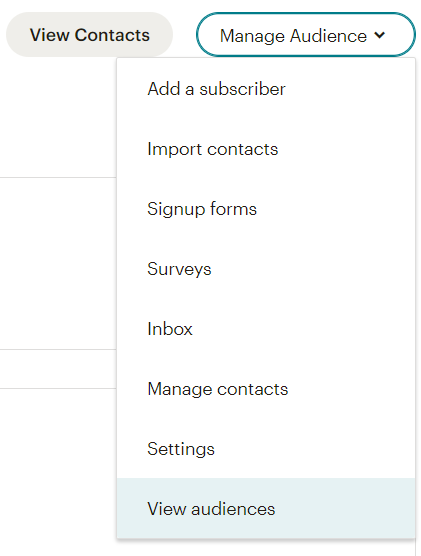Viewport: 421px width, 556px height.
Task: Click the chevron arrow beside Manage Audience
Action: (379, 35)
